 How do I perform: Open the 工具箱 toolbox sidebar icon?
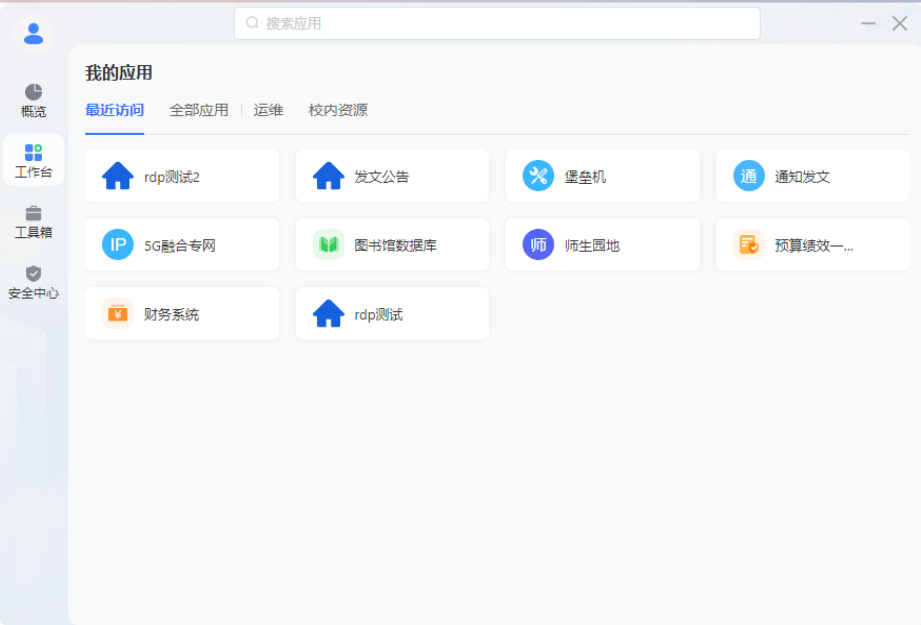(x=33, y=213)
